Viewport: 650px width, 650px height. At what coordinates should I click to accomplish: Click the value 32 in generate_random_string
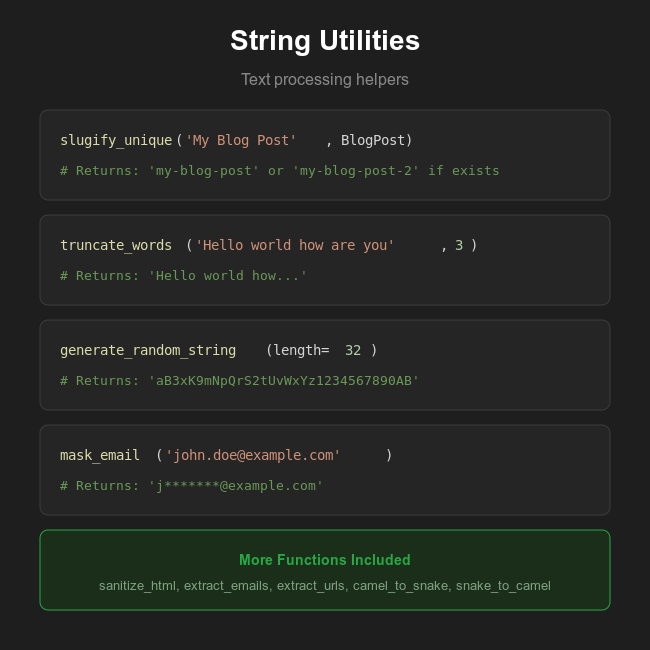coord(353,350)
